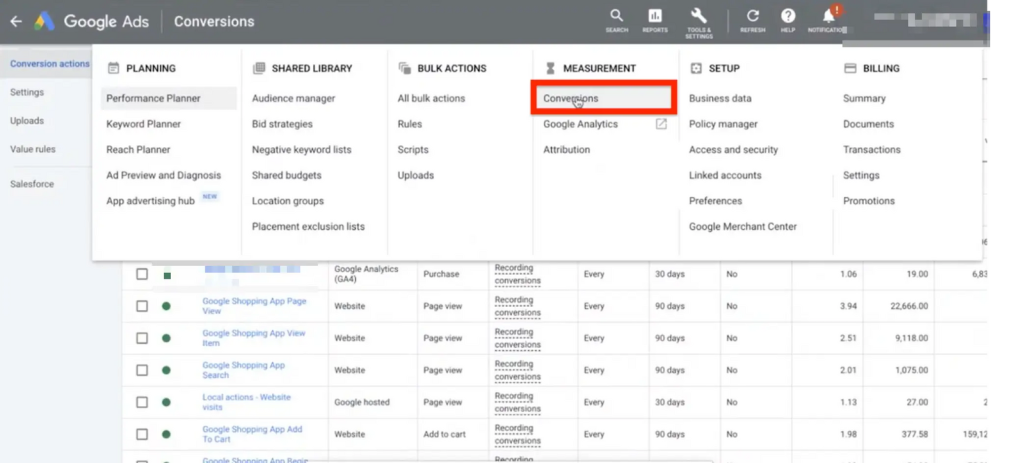
Task: Open Placement exclusion lists
Action: (x=308, y=227)
